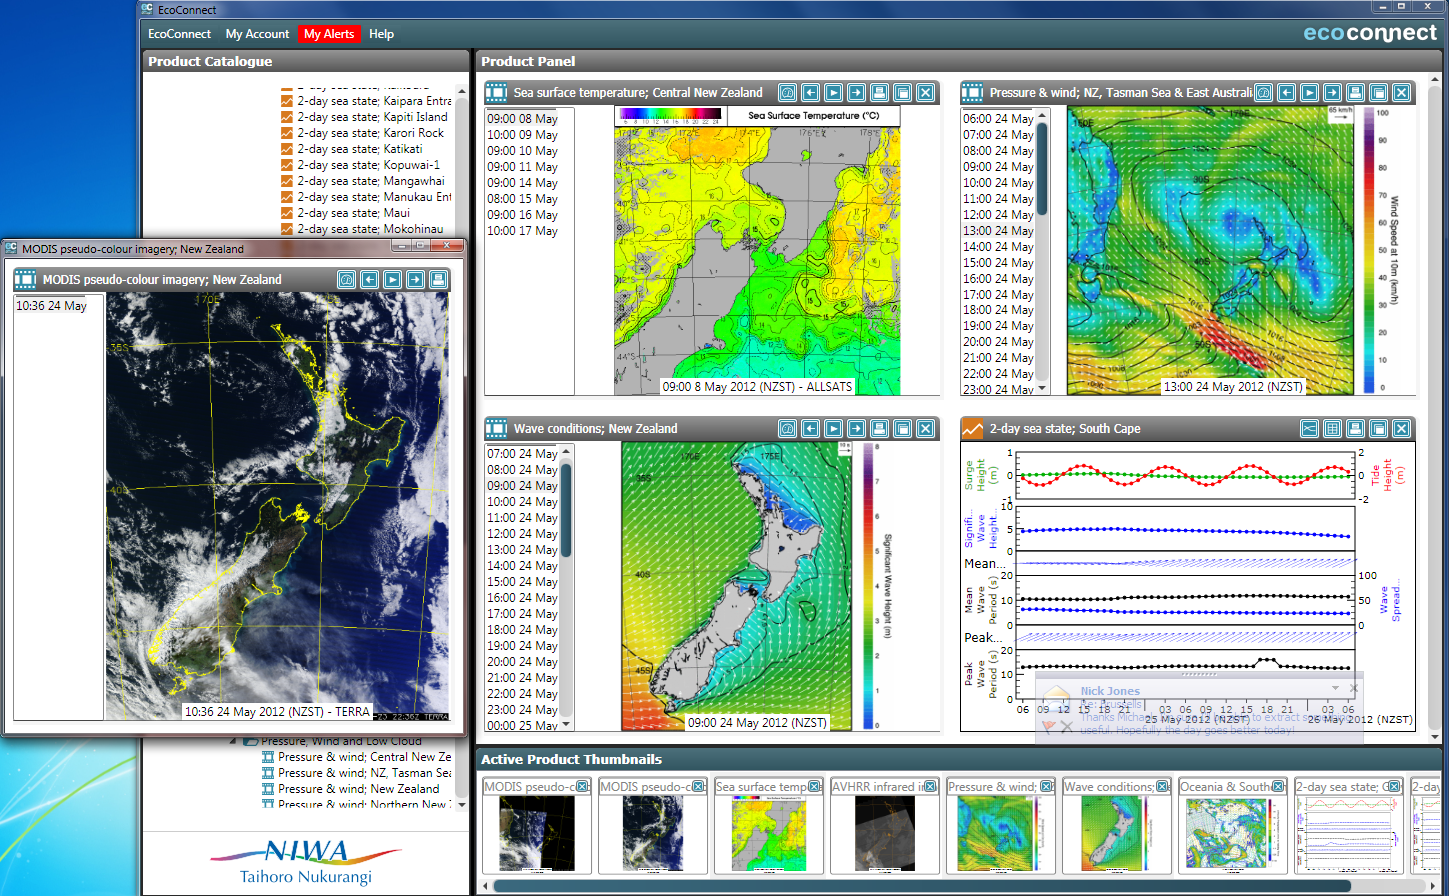Open the dropdown arrow on Nick Jones notification
This screenshot has height=896, width=1449.
point(1335,689)
